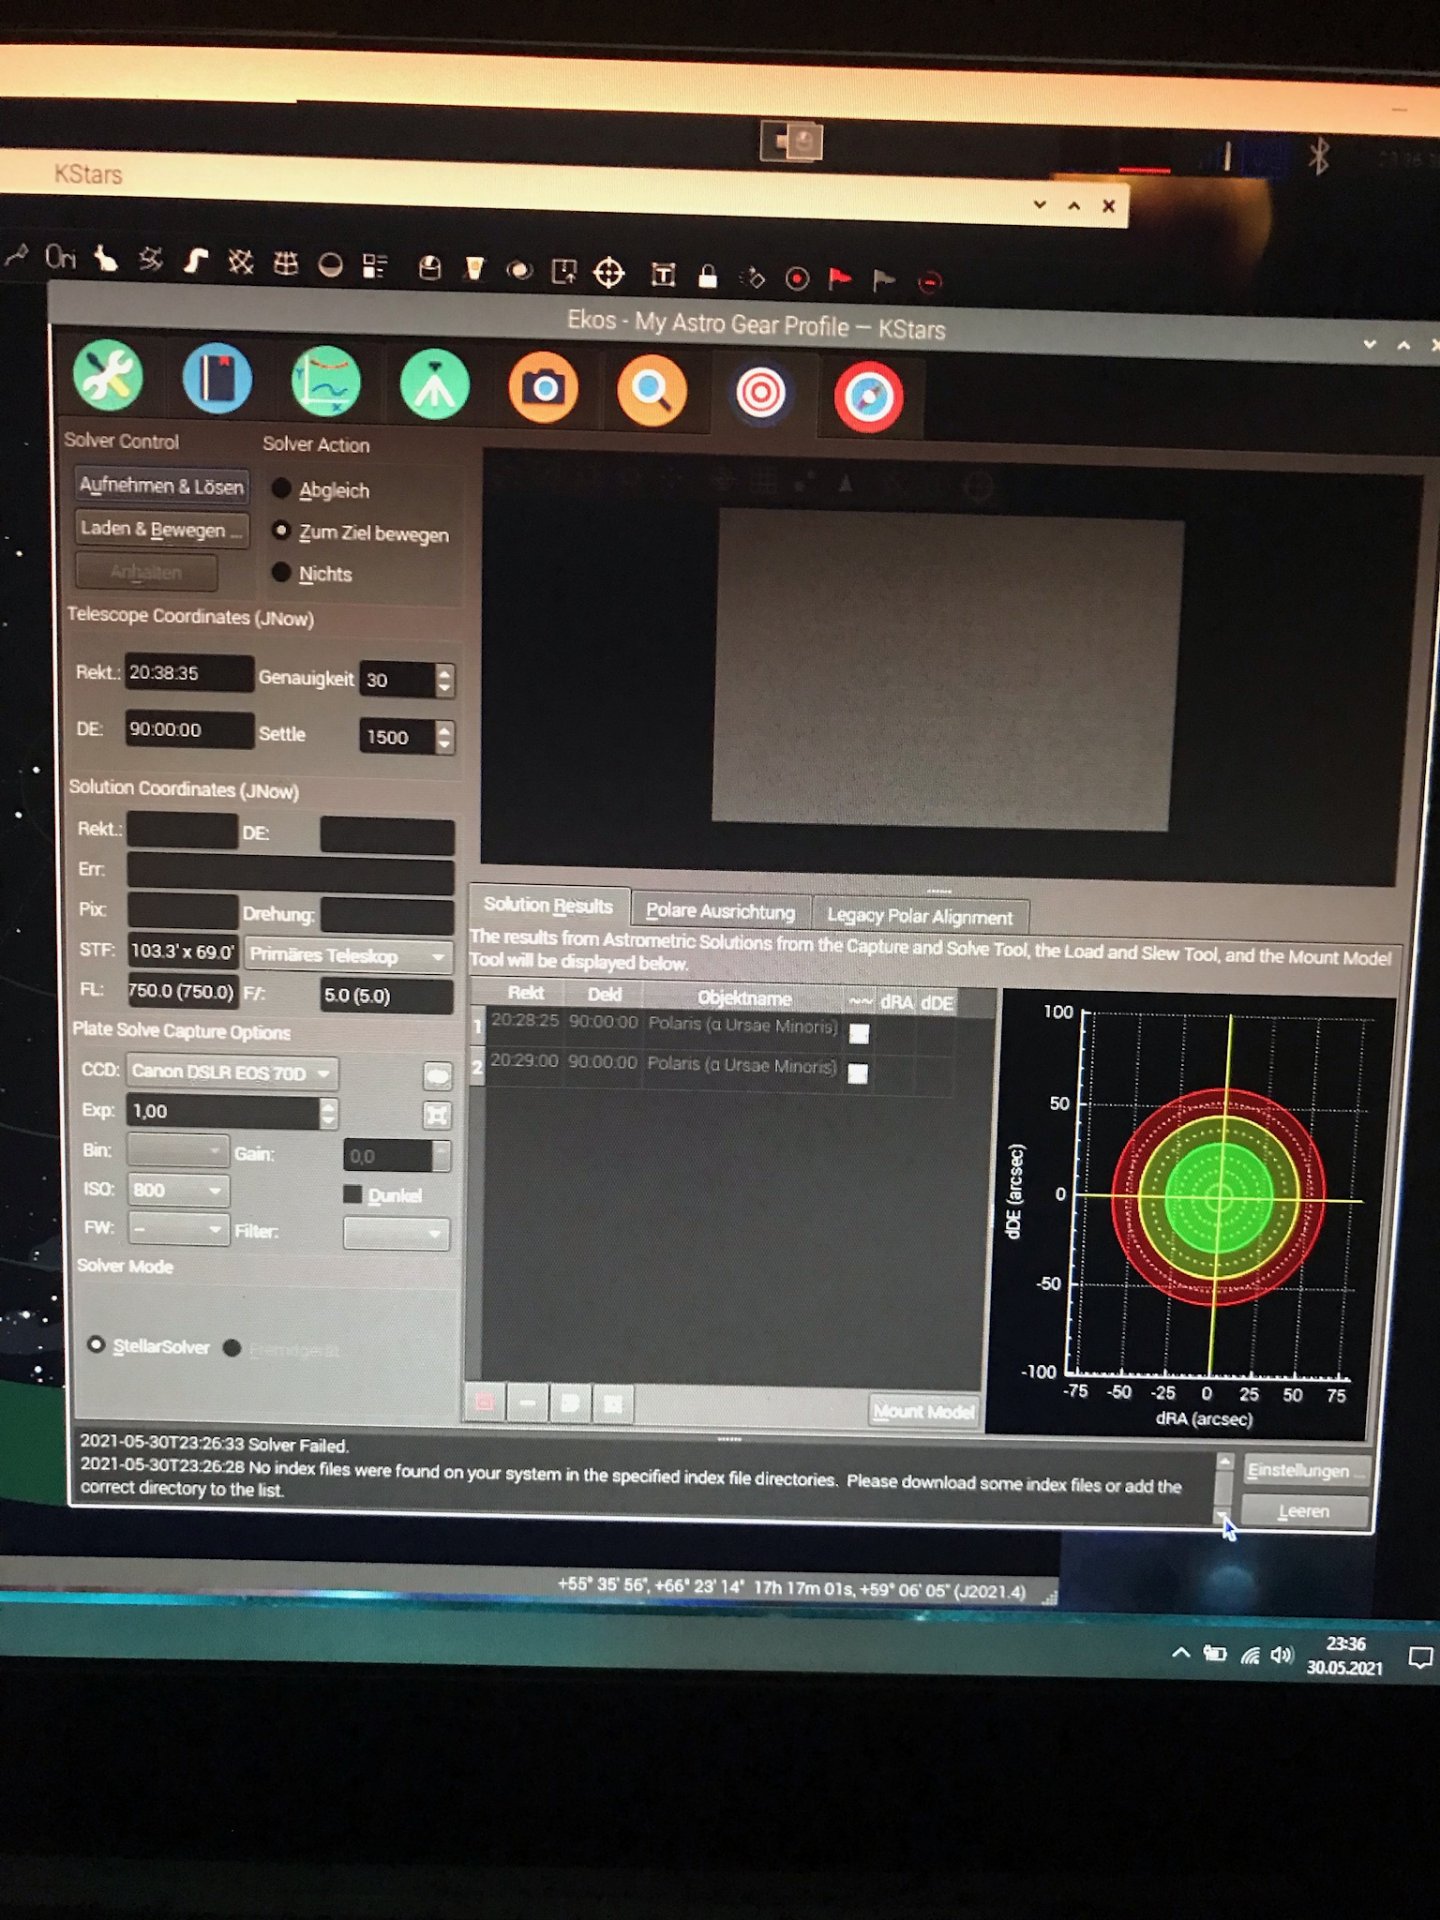Open the Primäres Teleskop dropdown
Viewport: 1440px width, 1920px height.
click(348, 955)
